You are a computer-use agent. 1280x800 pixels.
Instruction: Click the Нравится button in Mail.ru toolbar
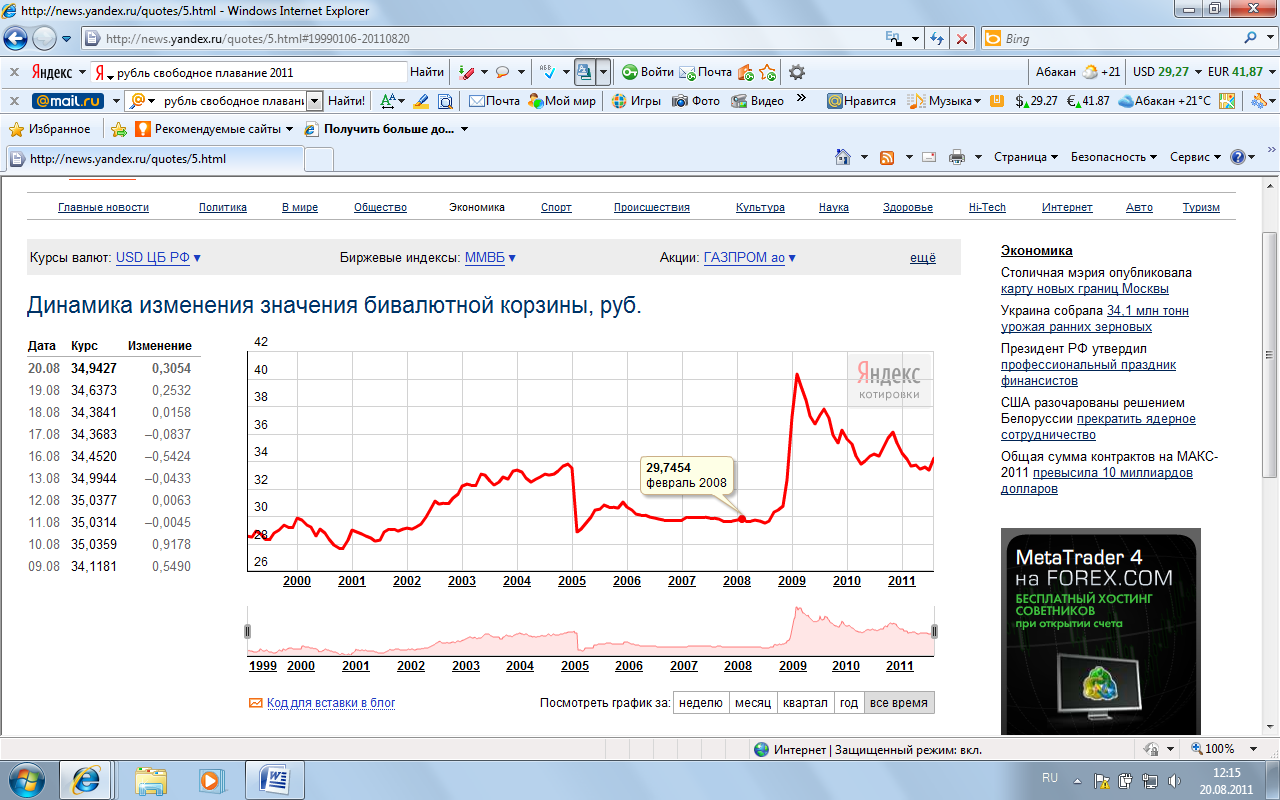click(x=861, y=101)
